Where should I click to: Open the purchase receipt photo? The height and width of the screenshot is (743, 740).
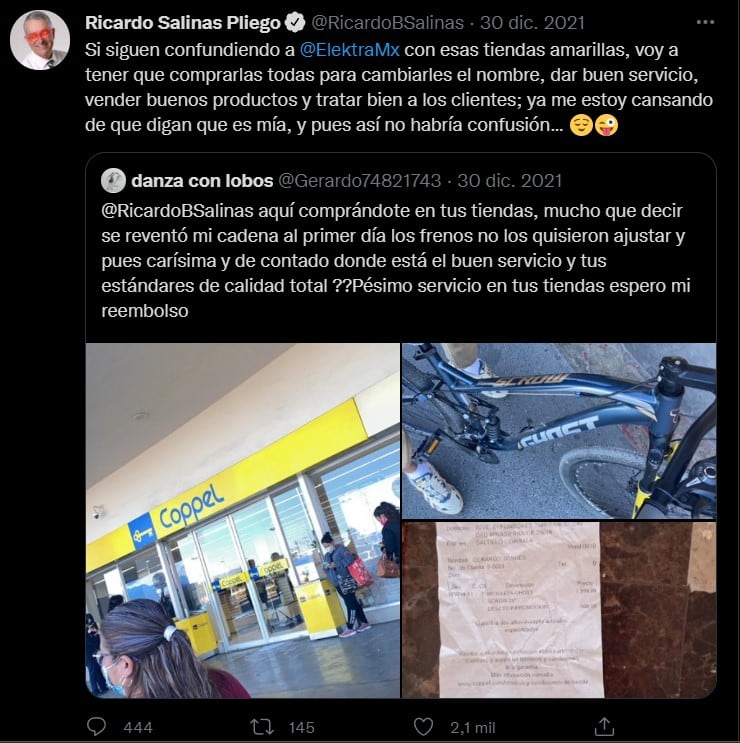559,610
